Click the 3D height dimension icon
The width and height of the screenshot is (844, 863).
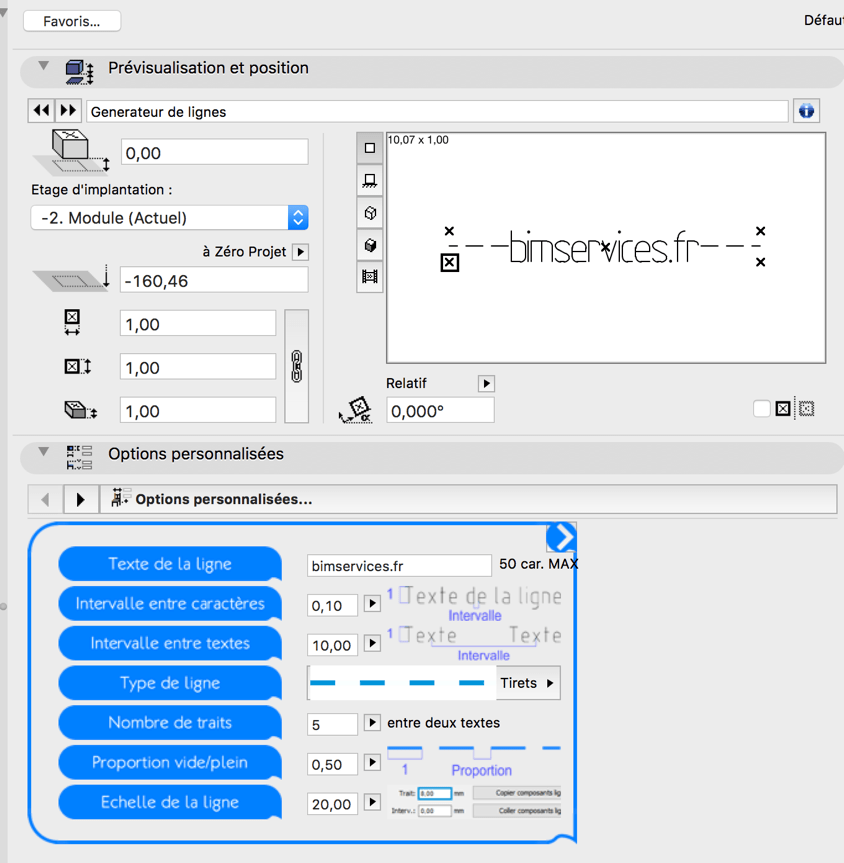click(x=80, y=411)
